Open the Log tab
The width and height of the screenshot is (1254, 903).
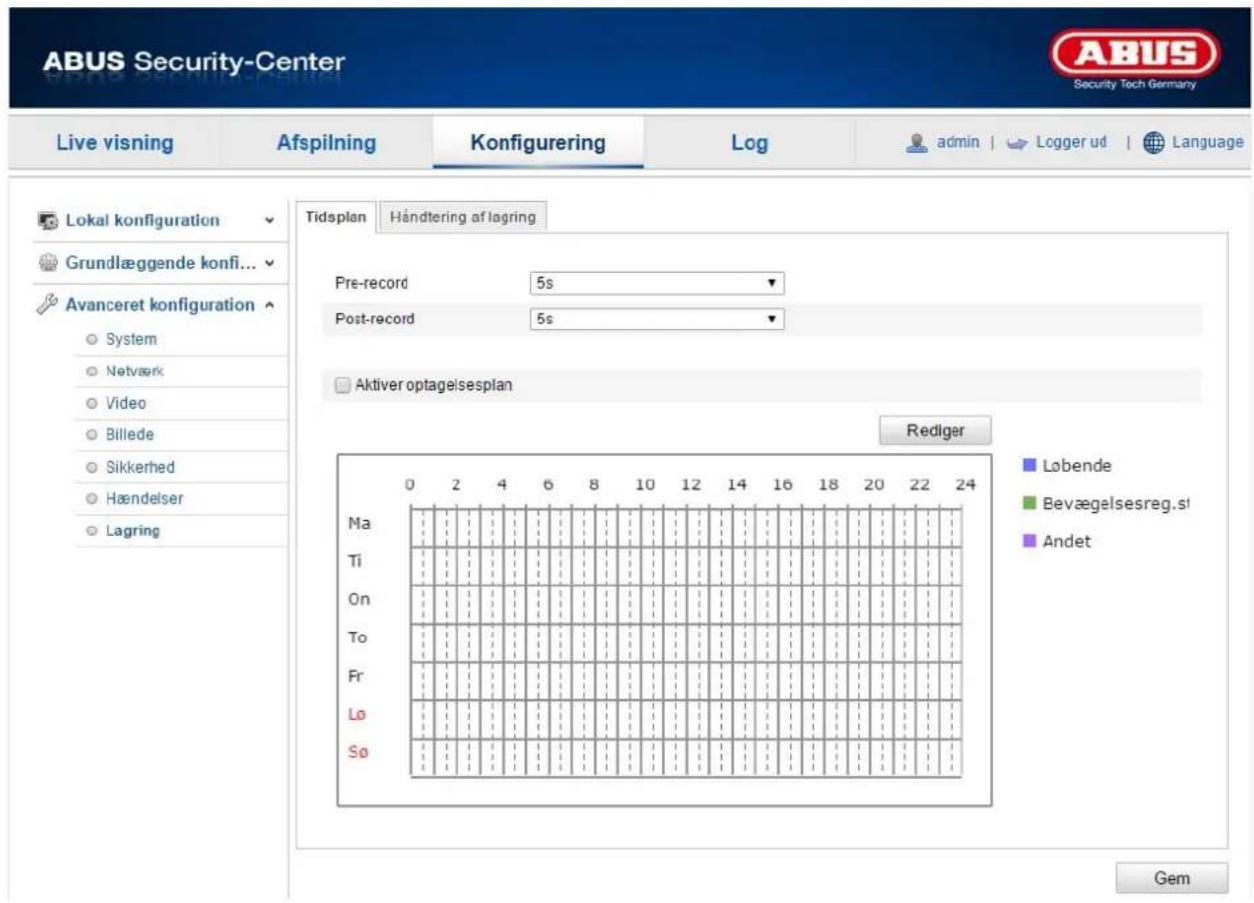(749, 143)
